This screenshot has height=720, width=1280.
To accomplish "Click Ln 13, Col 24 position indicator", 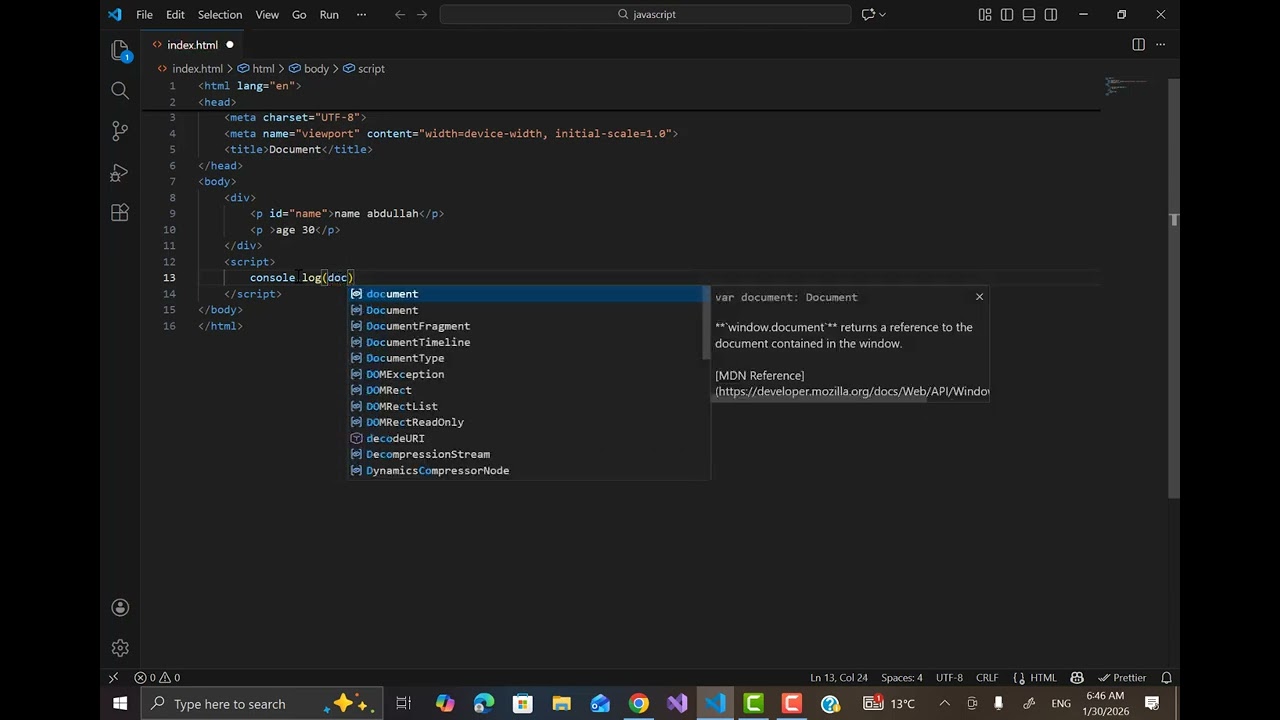I will point(838,677).
